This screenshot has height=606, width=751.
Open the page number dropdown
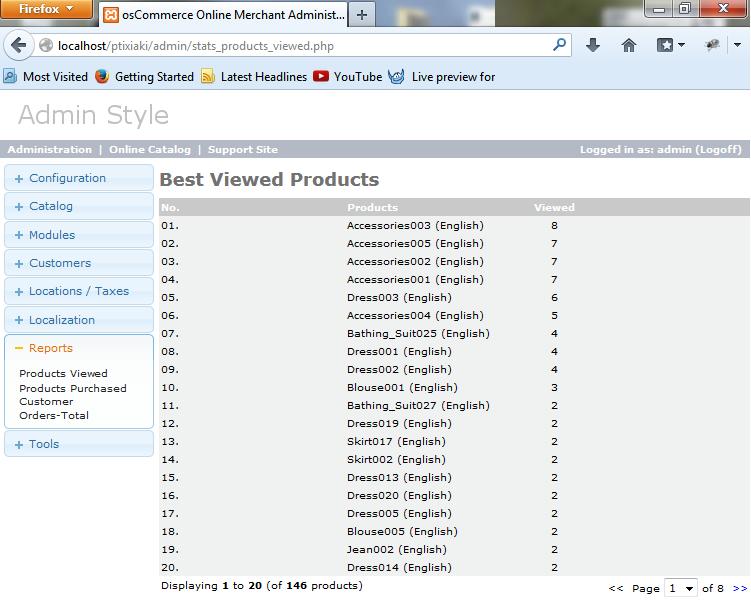(x=680, y=588)
